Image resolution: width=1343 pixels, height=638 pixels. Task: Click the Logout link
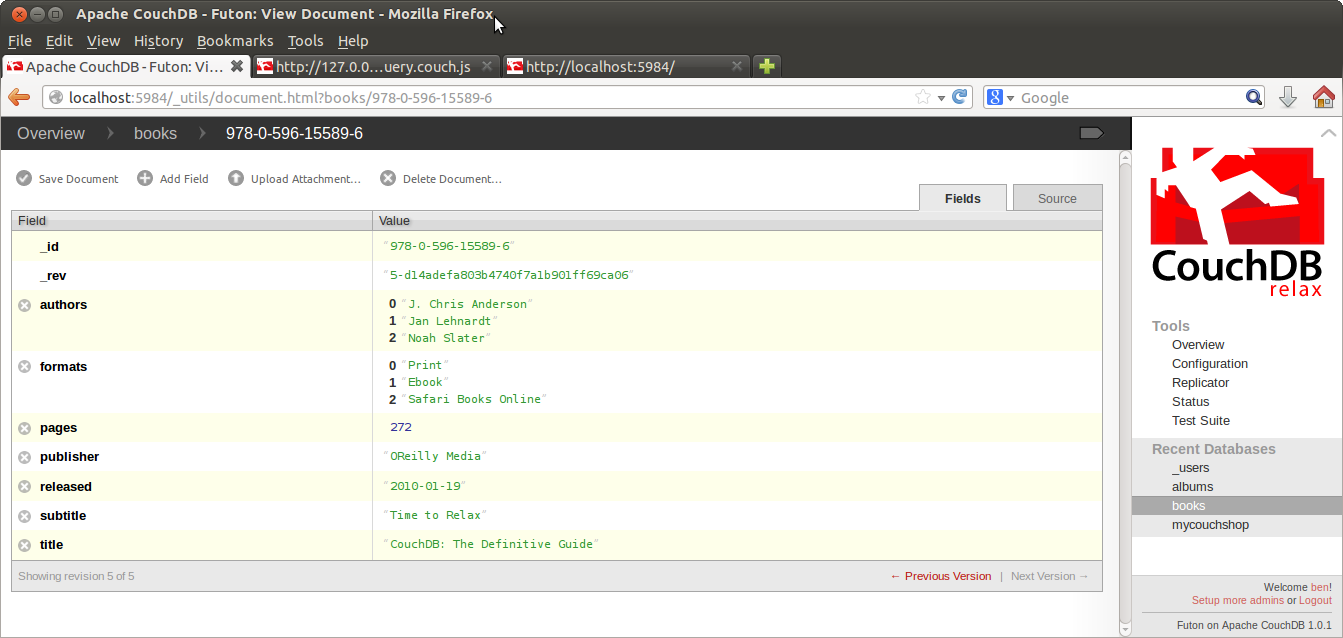point(1315,600)
